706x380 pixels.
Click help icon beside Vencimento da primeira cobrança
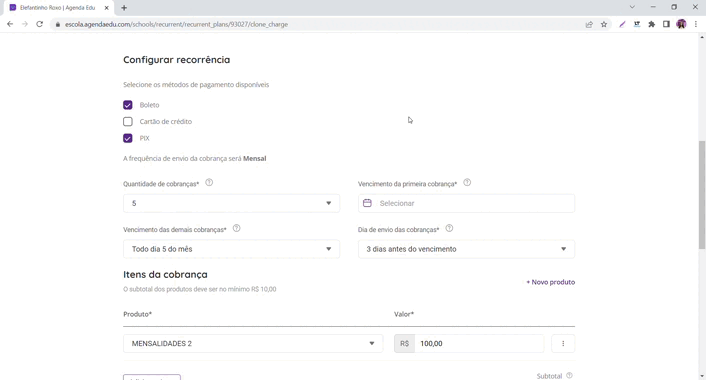tap(467, 183)
